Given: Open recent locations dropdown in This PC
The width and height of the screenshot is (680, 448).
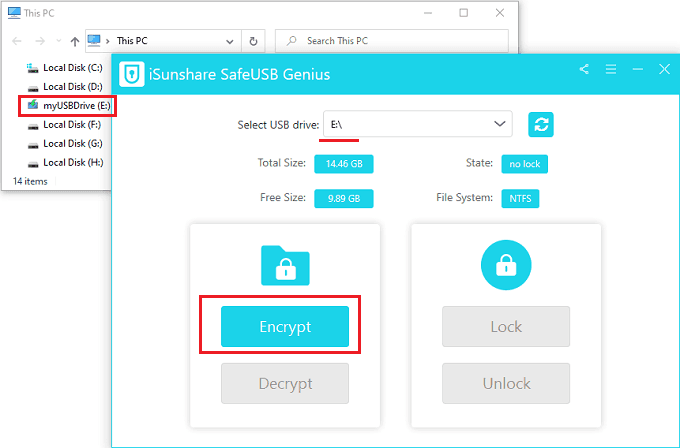Looking at the screenshot, I should [x=59, y=41].
